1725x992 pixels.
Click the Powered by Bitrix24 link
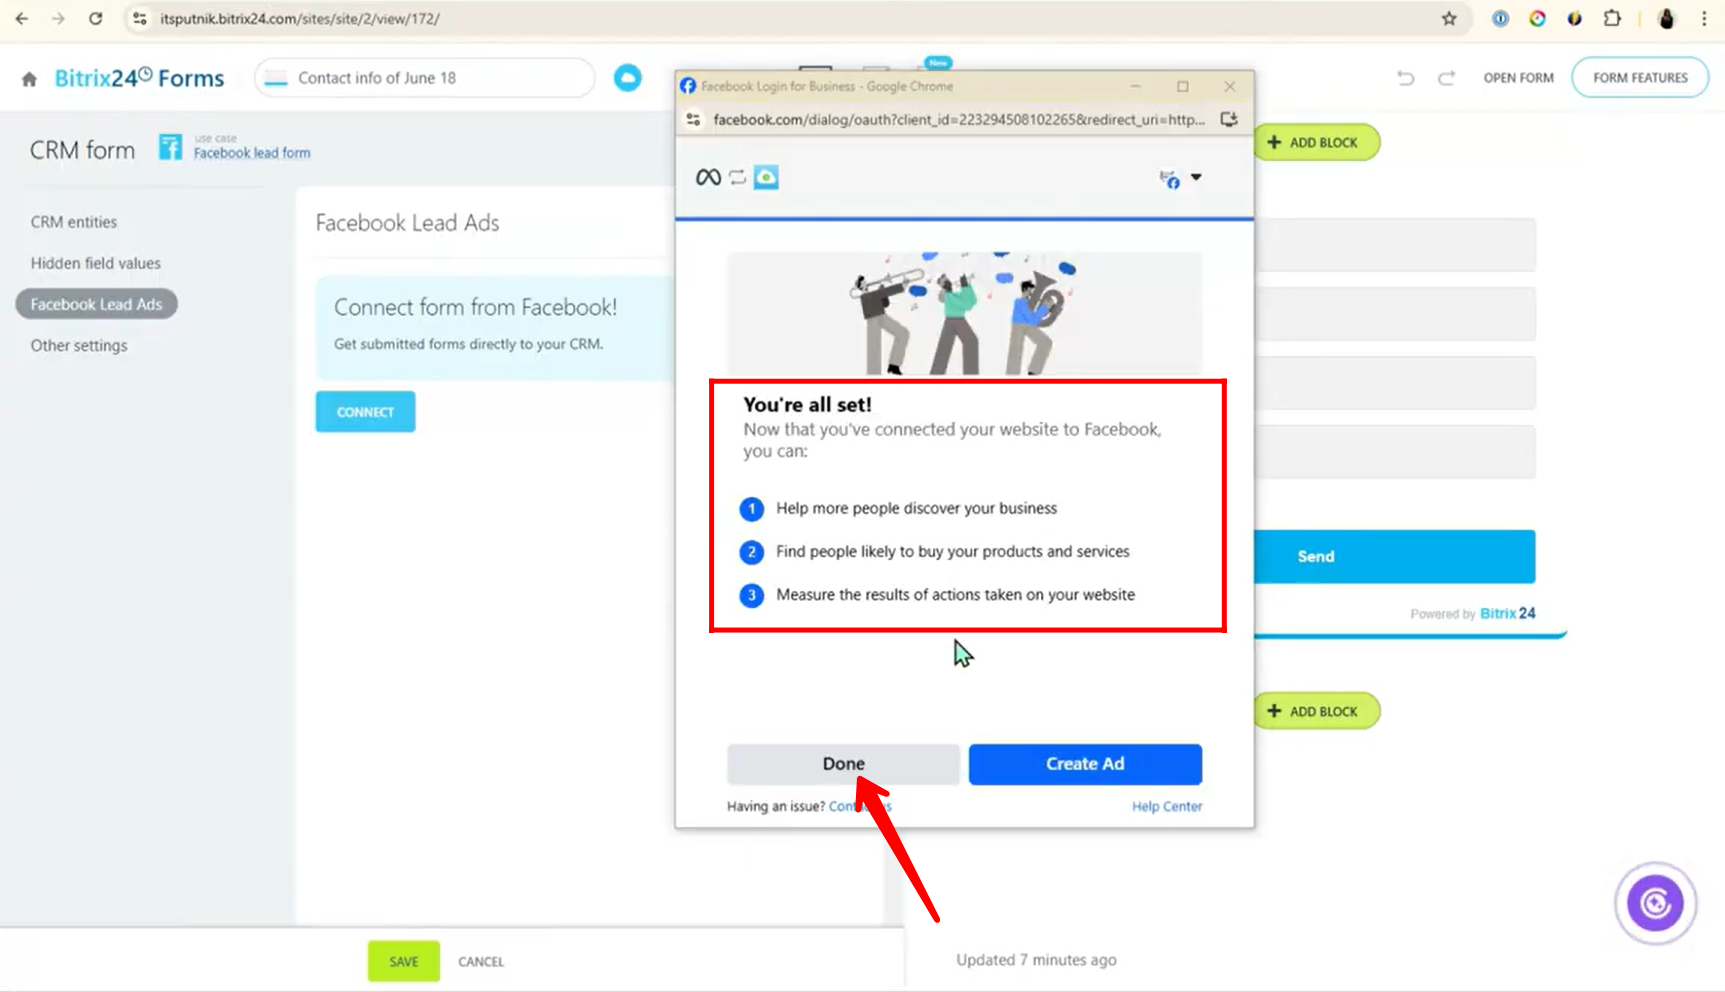(x=1473, y=614)
